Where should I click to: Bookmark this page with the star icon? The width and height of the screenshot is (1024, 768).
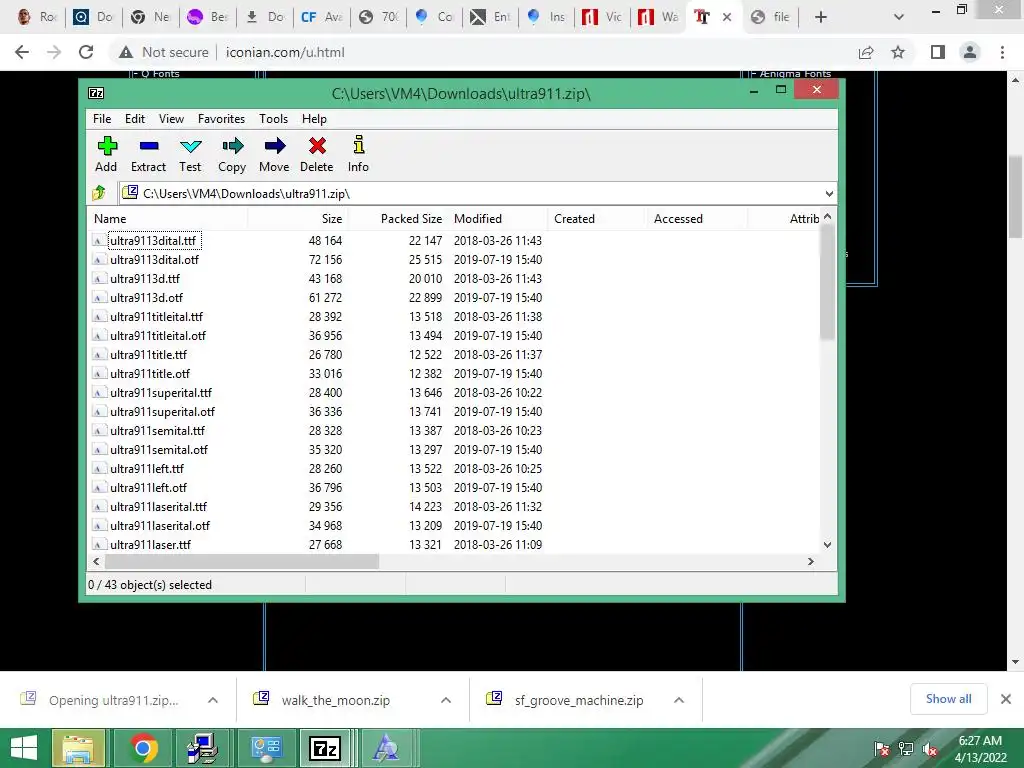click(898, 52)
